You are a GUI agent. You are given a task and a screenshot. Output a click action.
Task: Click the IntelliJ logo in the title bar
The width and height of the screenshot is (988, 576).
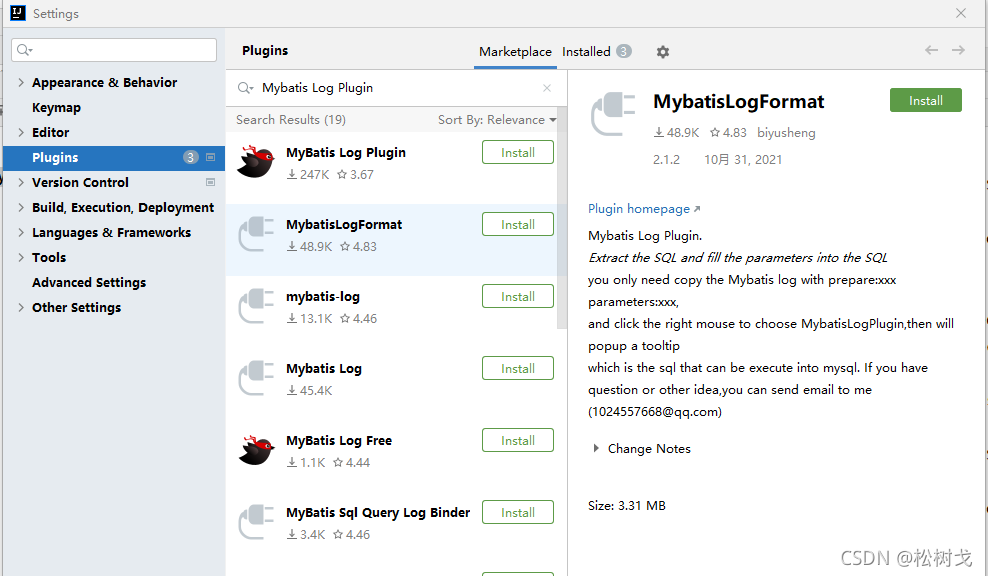[18, 13]
